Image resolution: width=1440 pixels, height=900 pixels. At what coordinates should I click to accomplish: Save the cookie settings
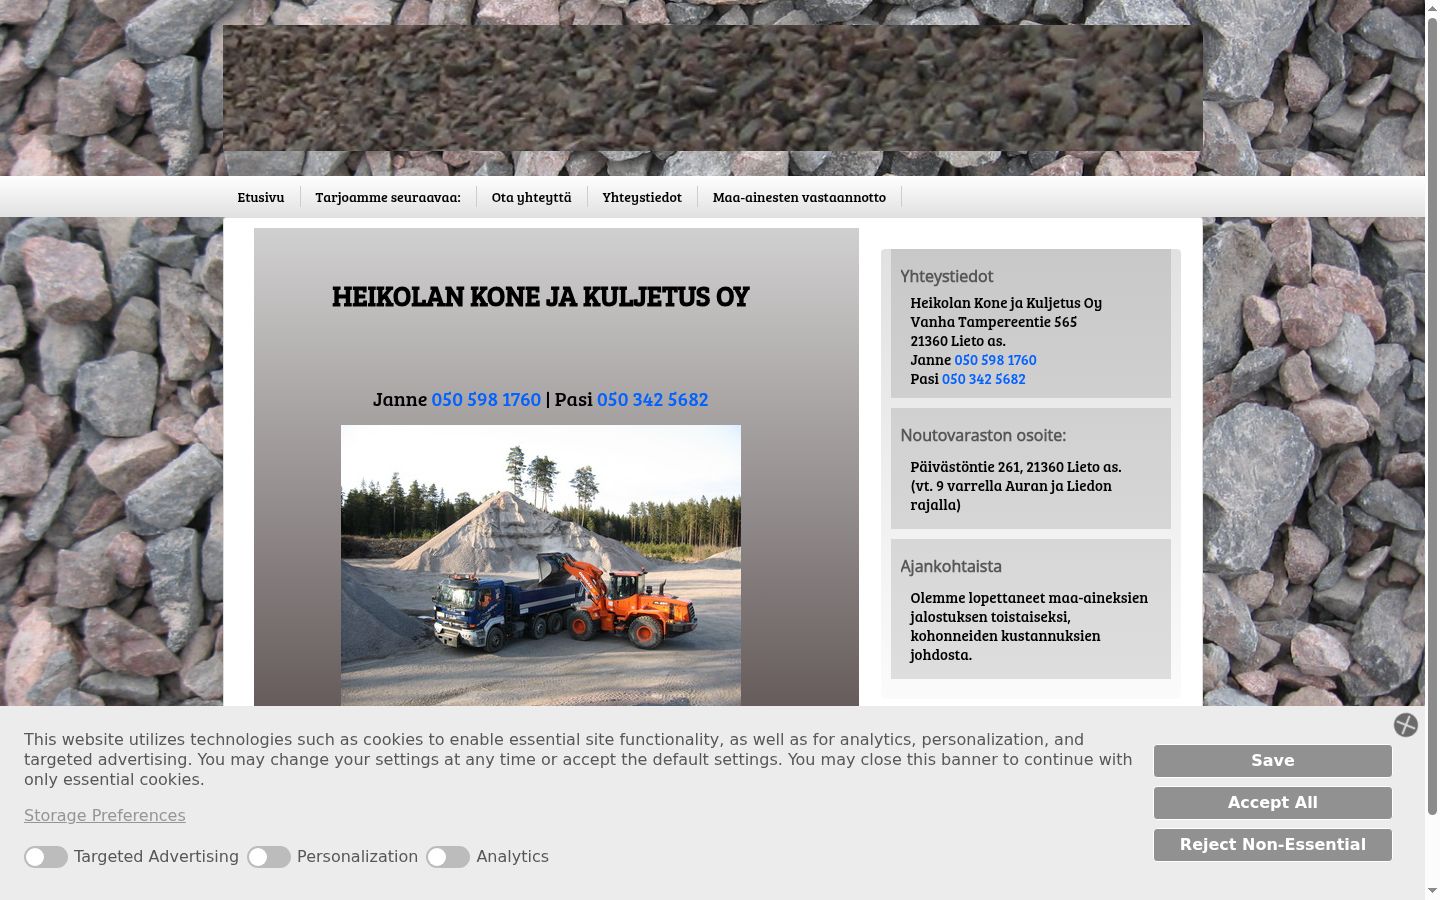1273,761
